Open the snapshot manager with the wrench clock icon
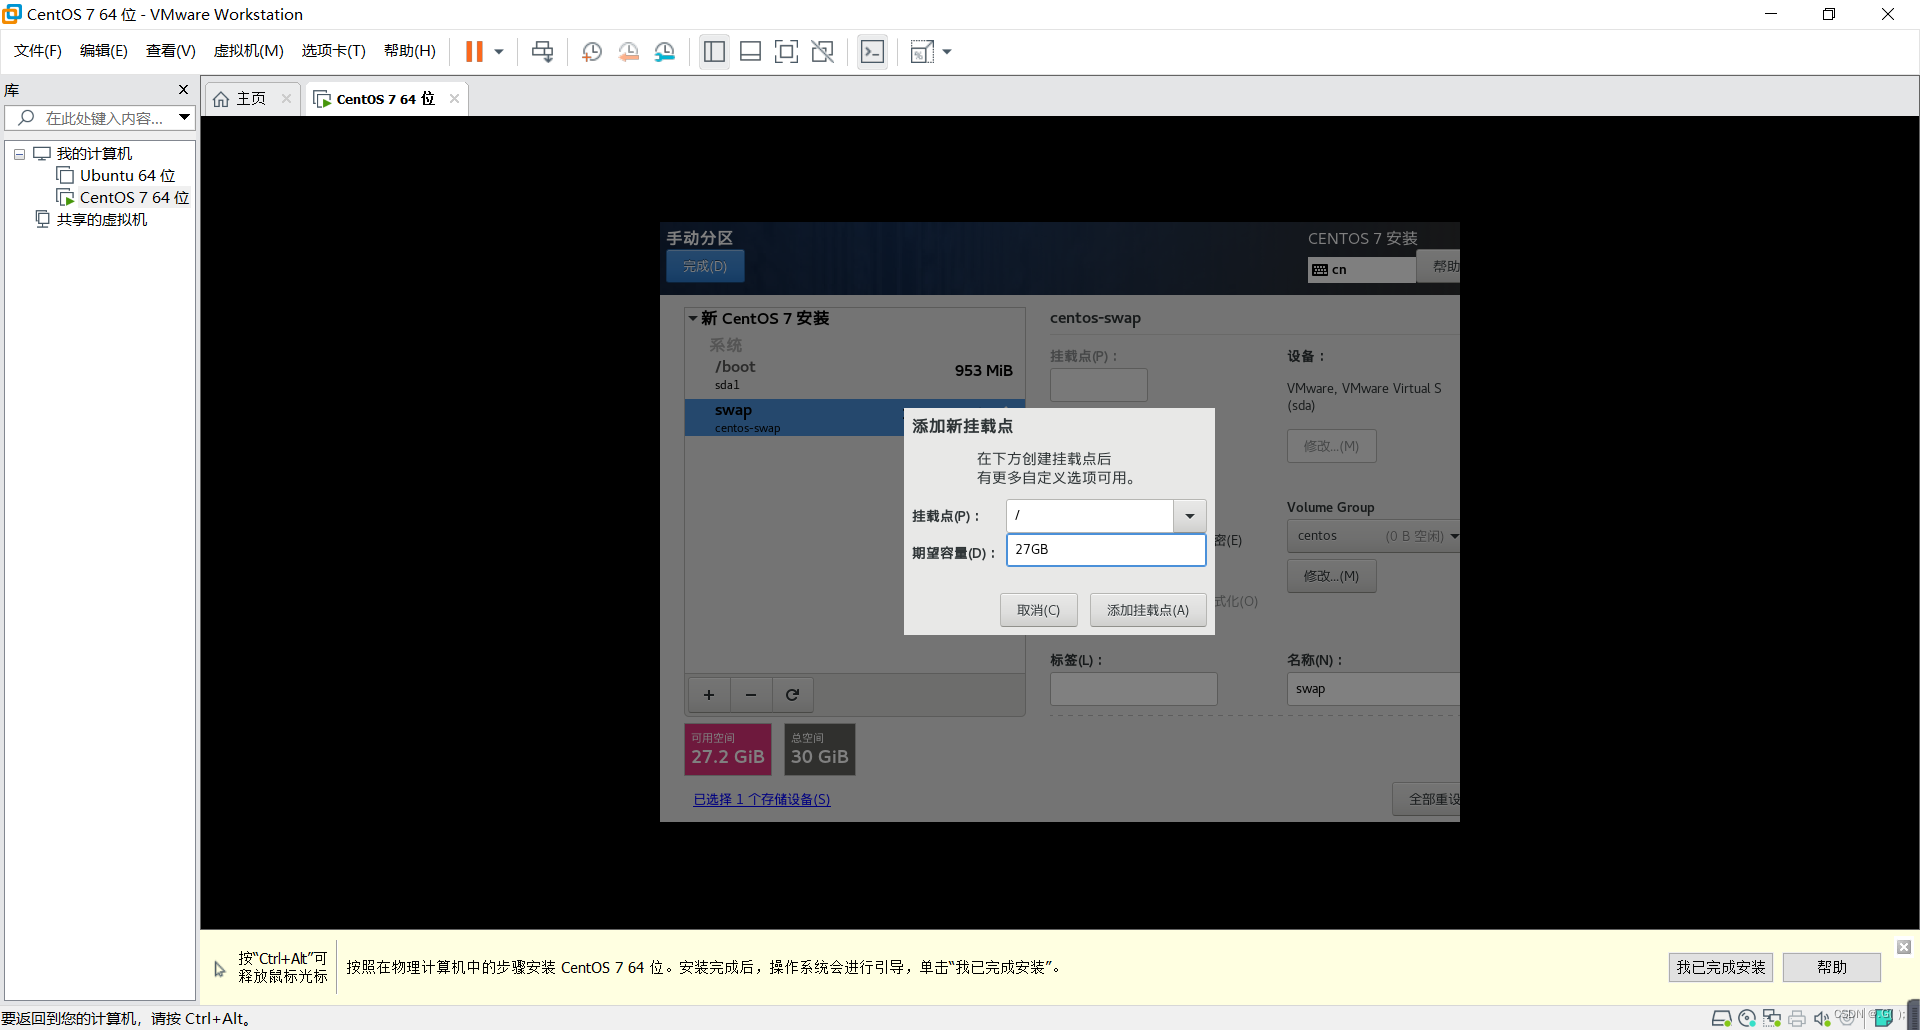 coord(665,52)
